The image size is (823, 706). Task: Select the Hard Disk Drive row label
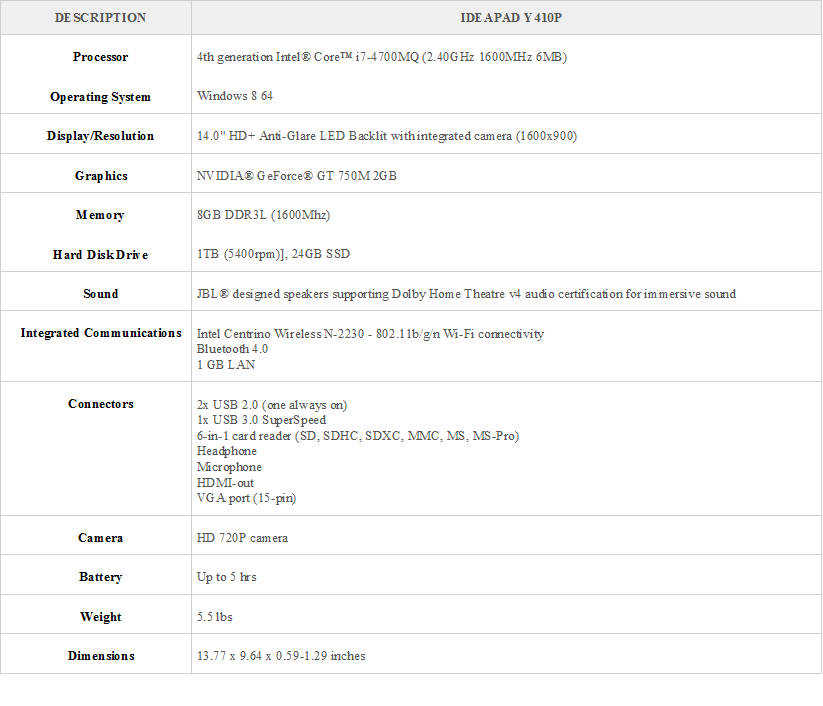pos(100,255)
